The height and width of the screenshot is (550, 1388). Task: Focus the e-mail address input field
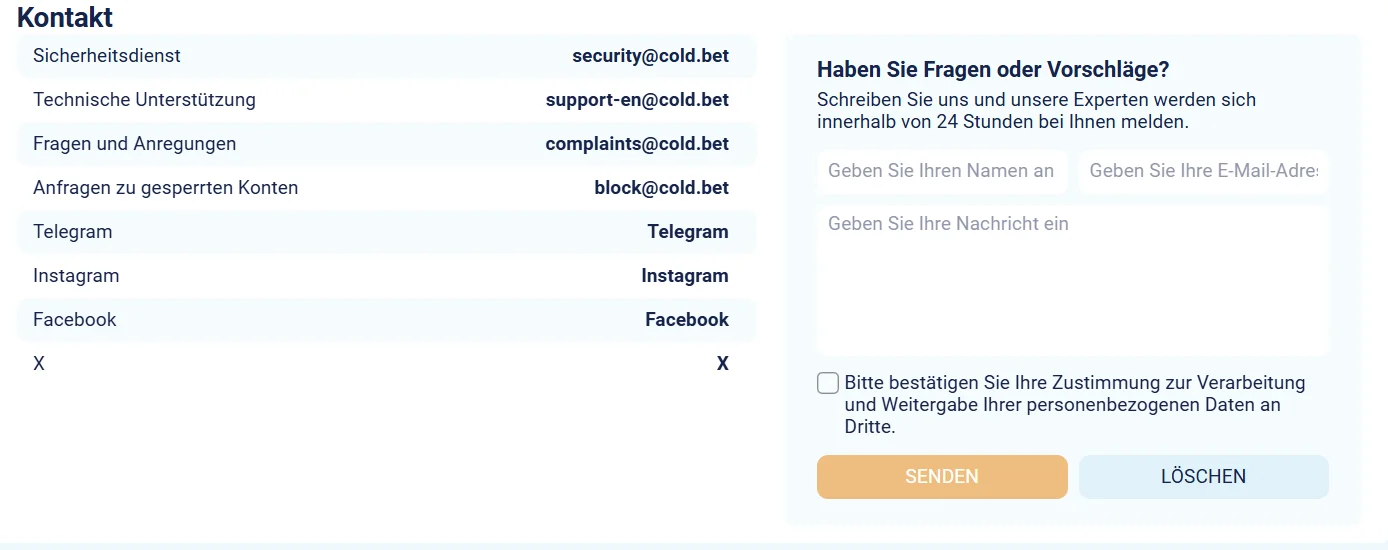click(x=1203, y=171)
